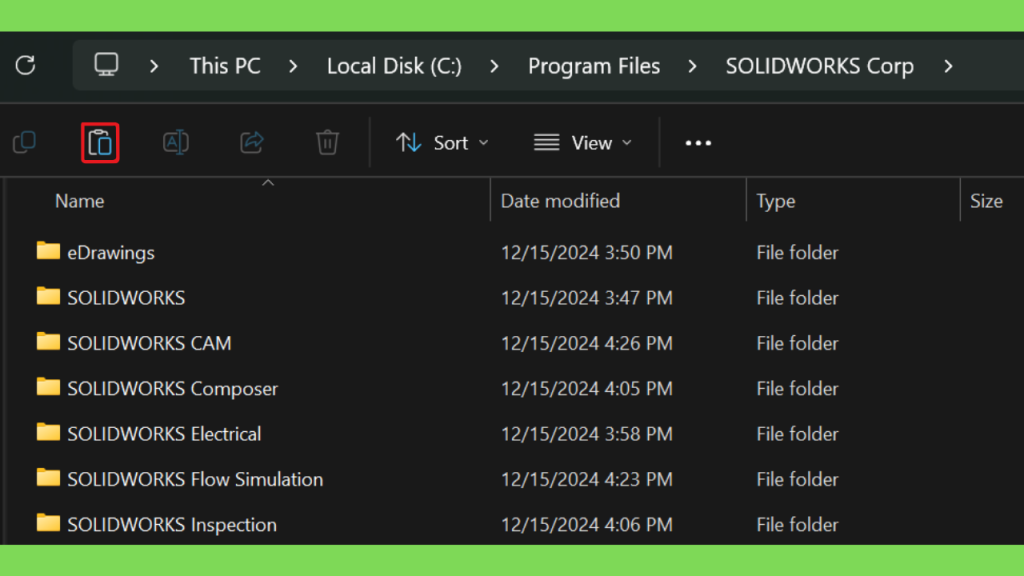Sort by the Type column header

pyautogui.click(x=775, y=201)
